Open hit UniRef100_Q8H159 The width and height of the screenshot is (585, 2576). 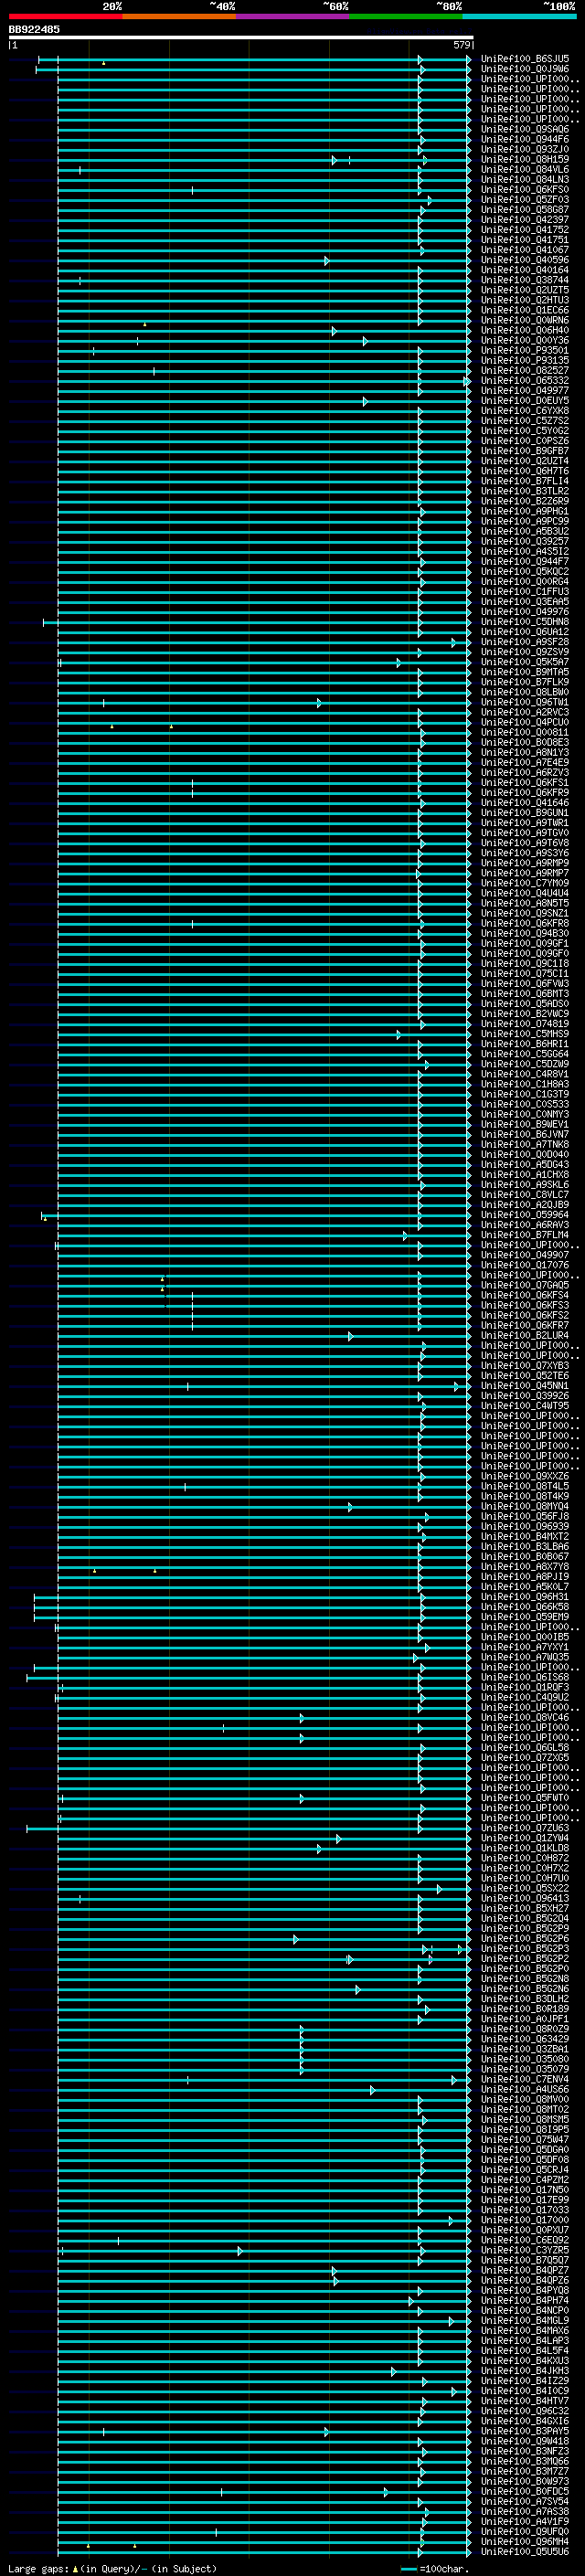(525, 159)
